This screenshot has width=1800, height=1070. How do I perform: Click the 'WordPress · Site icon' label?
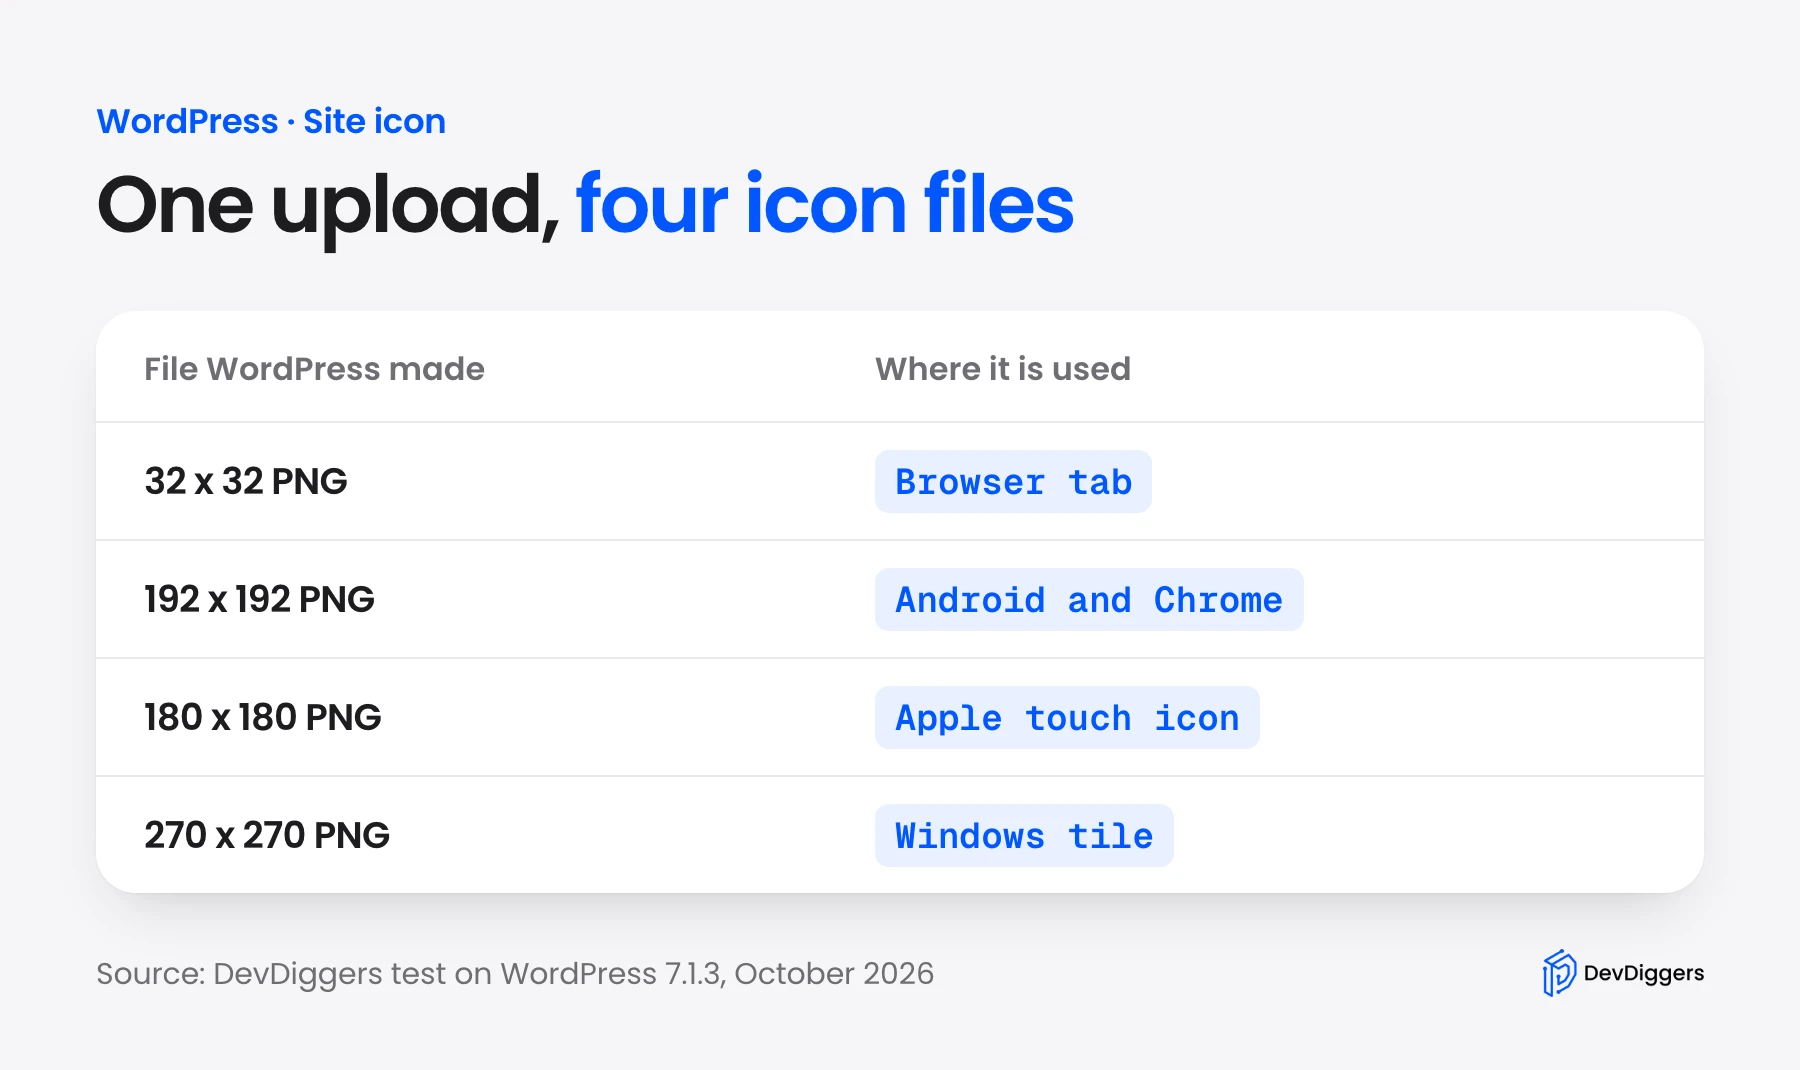point(271,121)
